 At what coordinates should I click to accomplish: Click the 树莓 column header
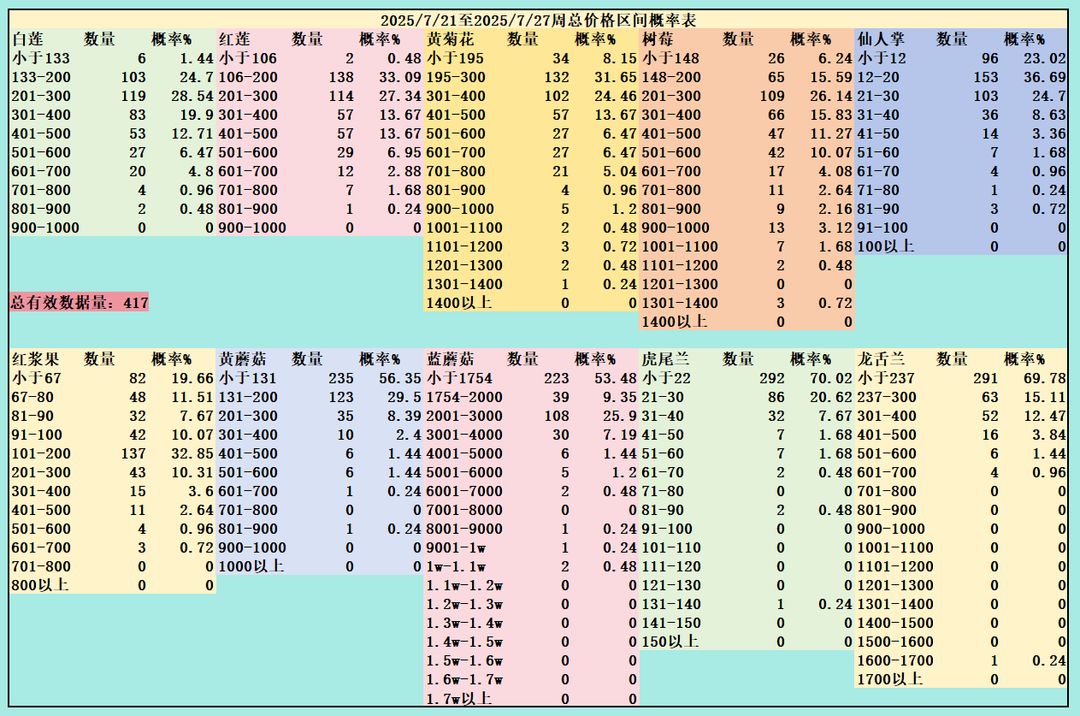pos(658,39)
